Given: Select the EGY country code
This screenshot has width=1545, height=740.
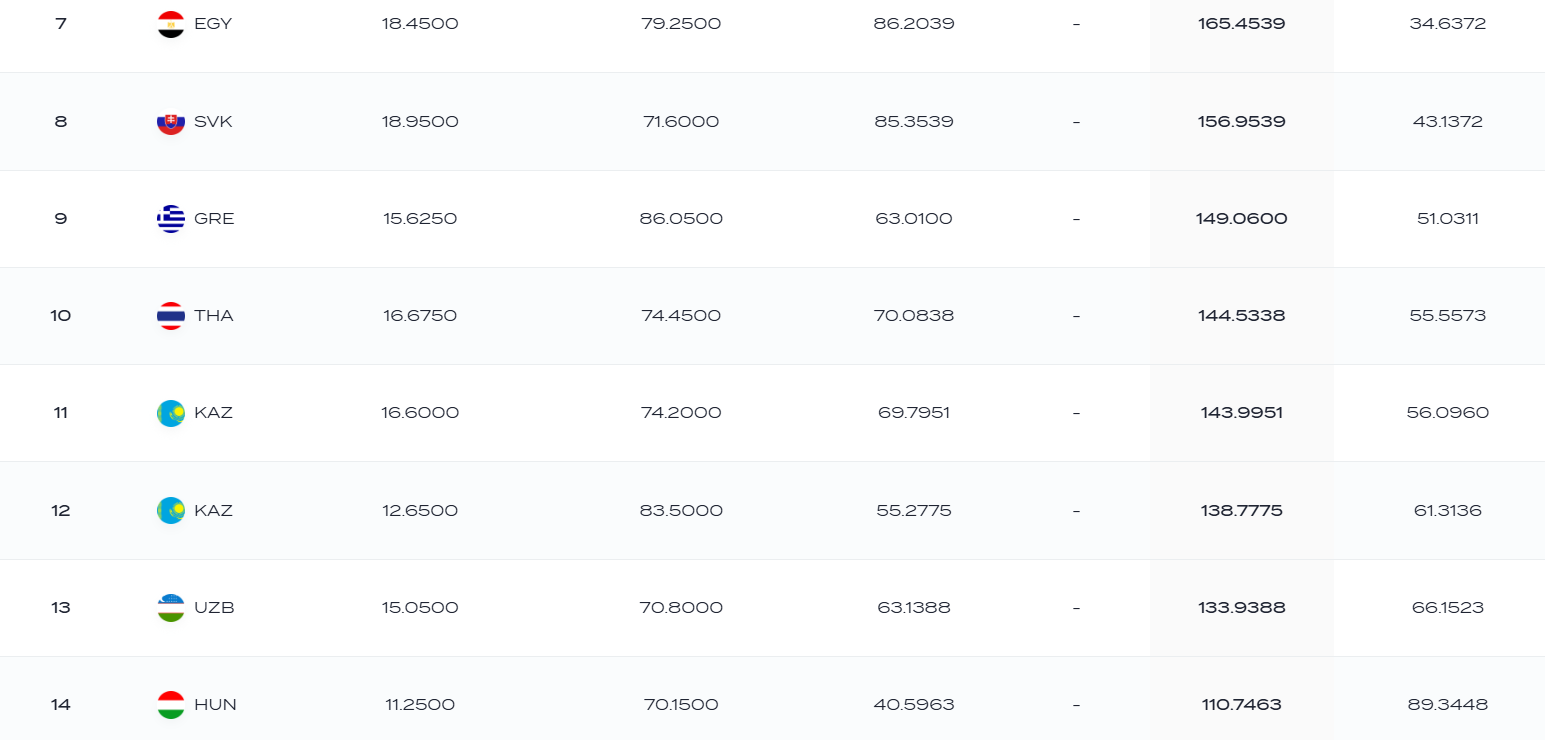Looking at the screenshot, I should click(213, 24).
